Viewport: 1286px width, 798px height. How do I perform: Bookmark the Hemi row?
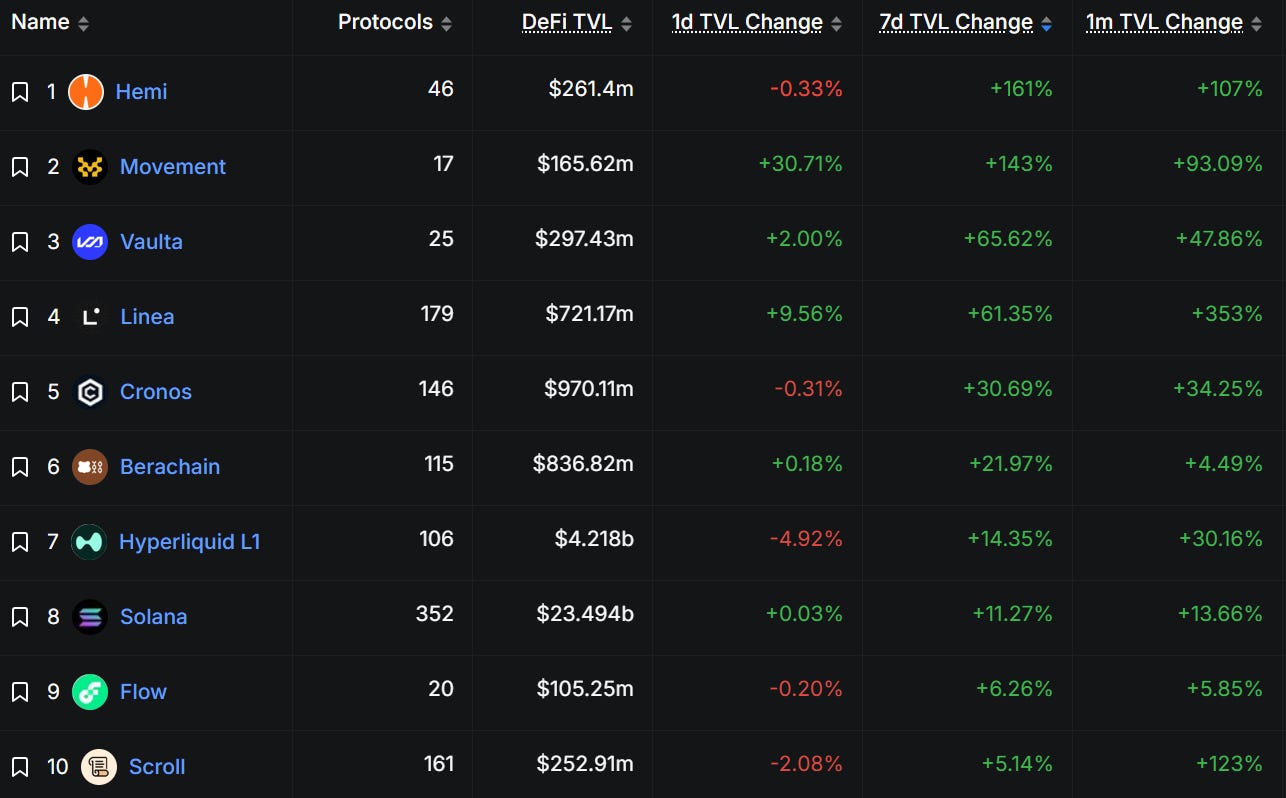coord(20,92)
